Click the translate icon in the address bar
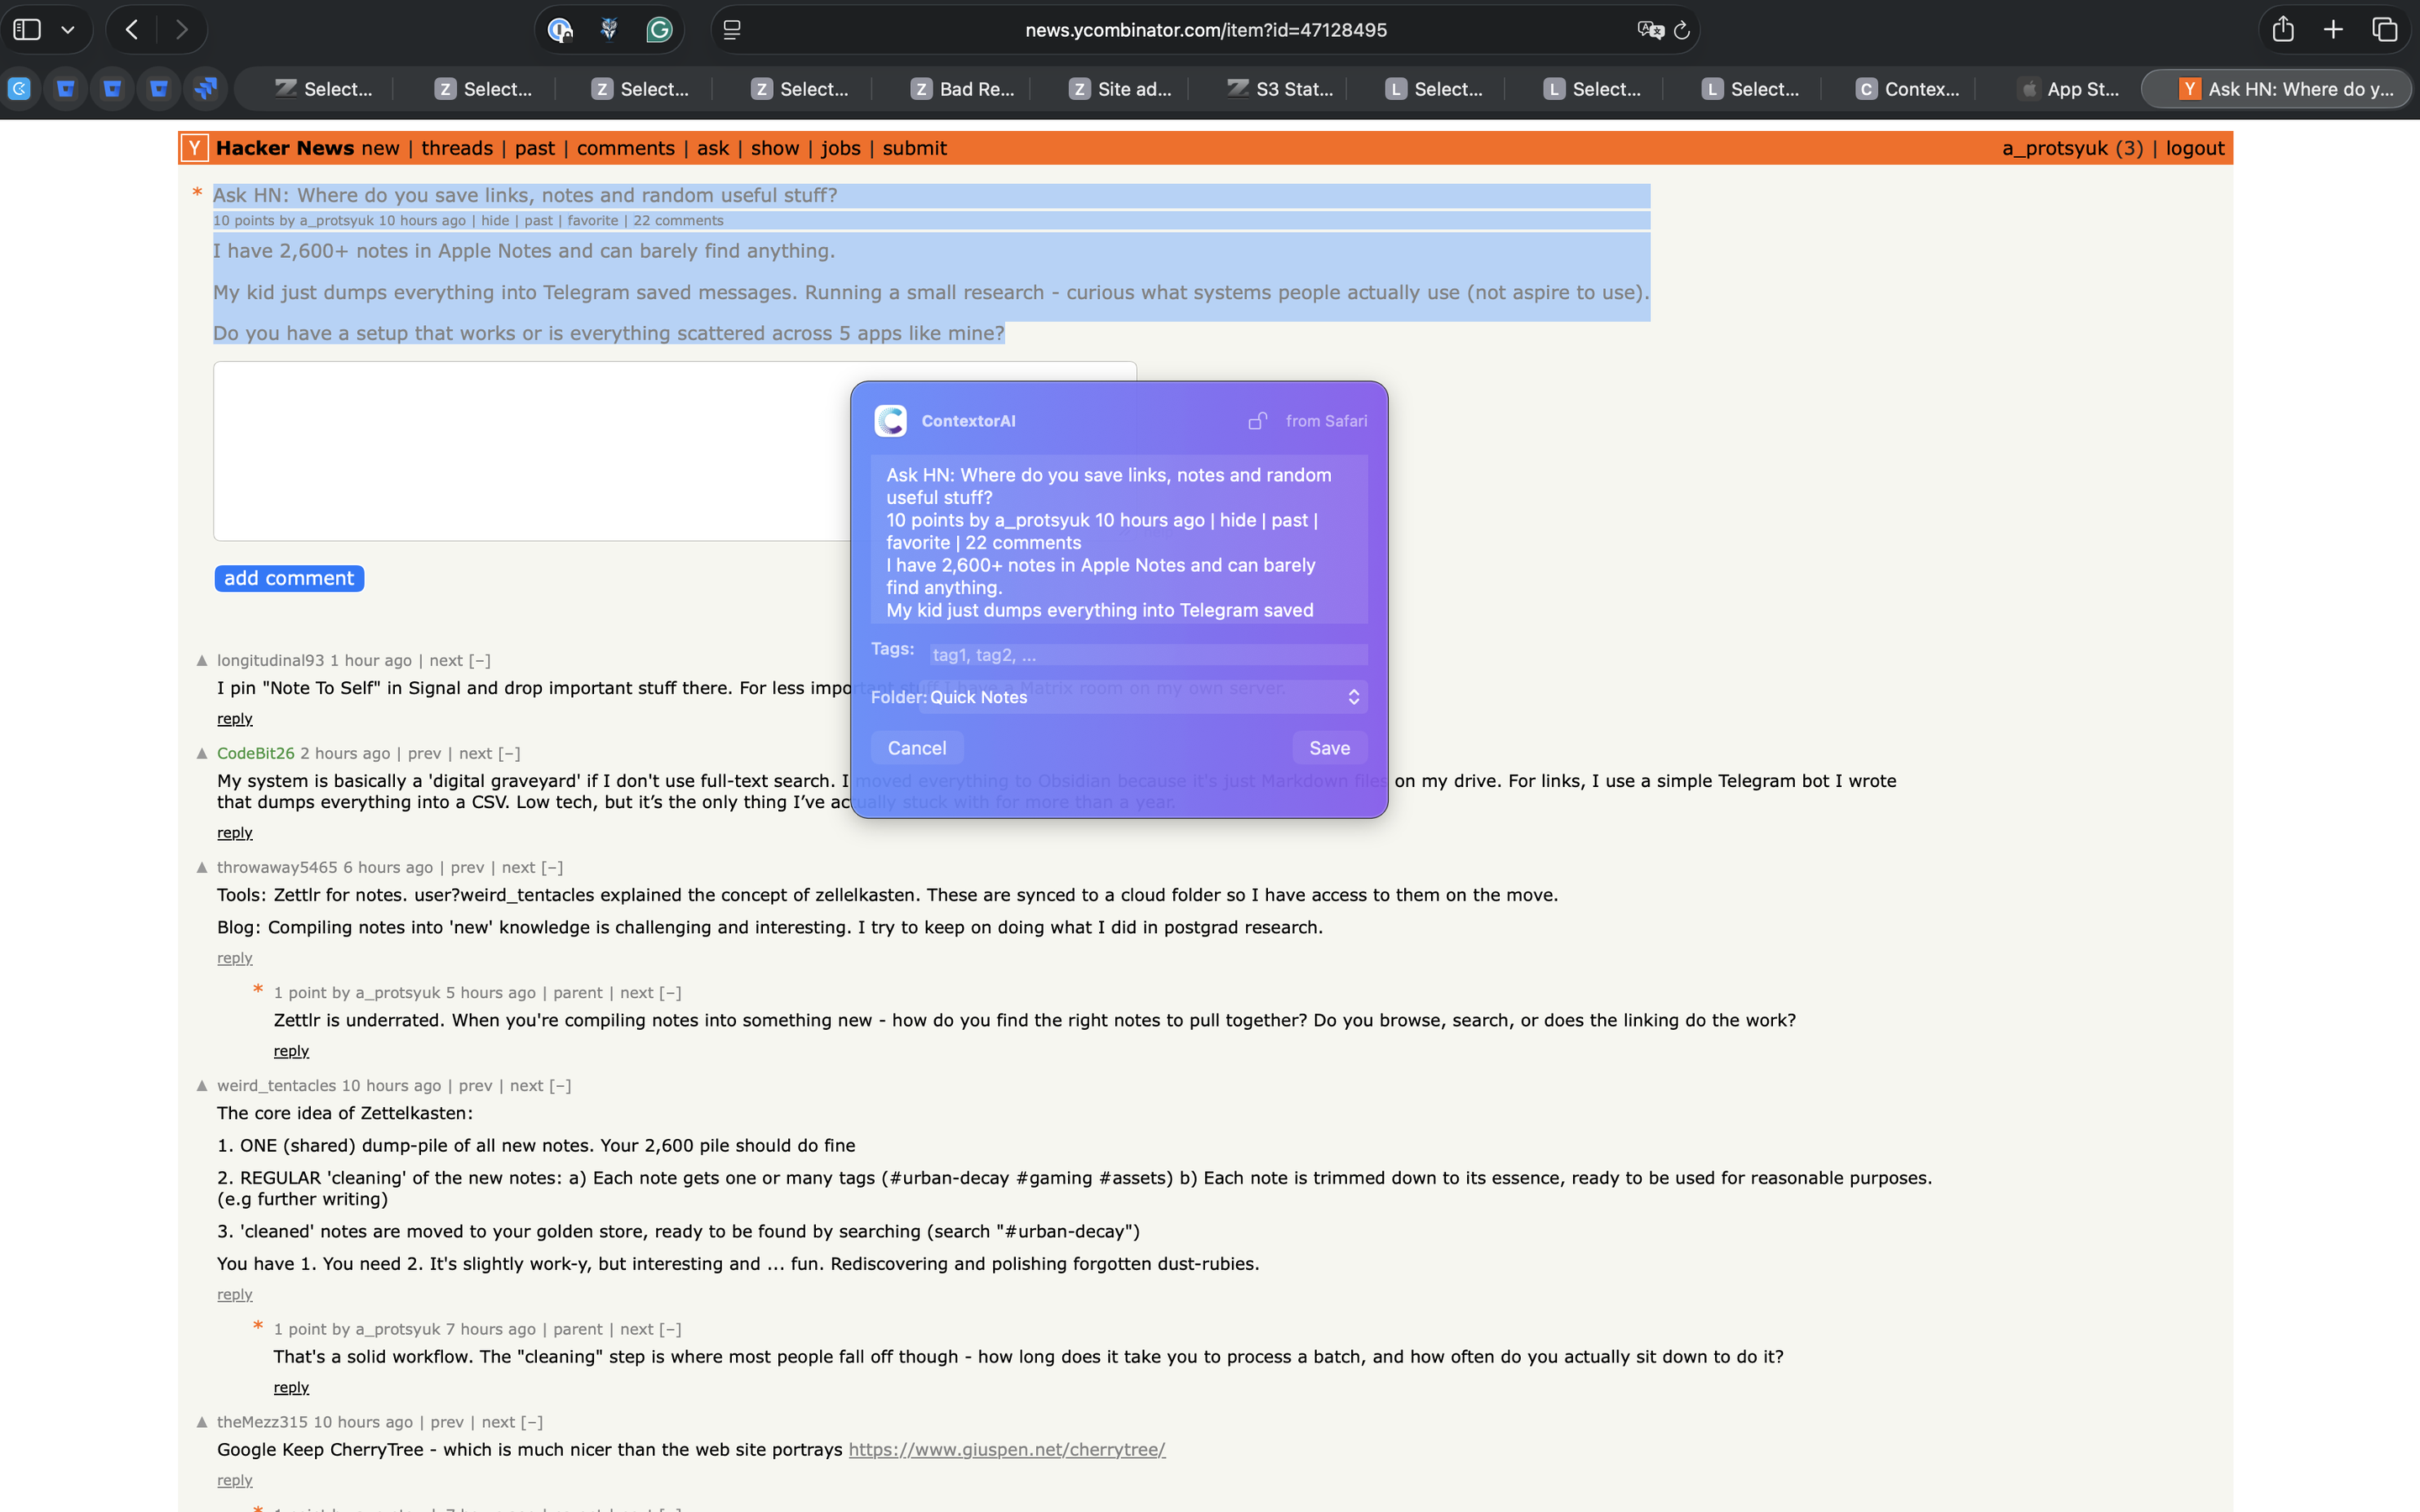2420x1512 pixels. [x=1649, y=29]
